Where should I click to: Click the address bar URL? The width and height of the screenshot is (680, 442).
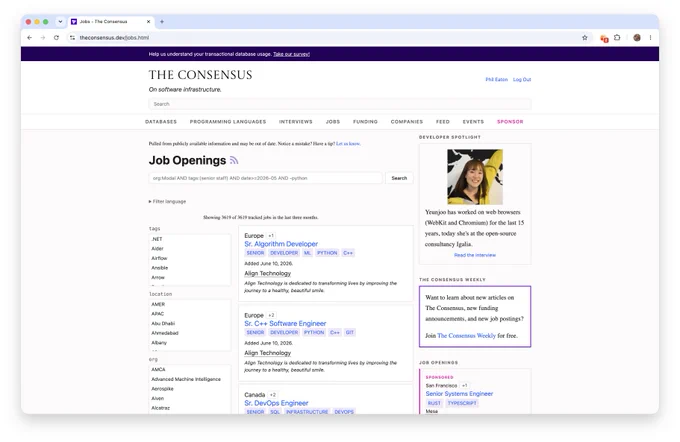pos(114,38)
